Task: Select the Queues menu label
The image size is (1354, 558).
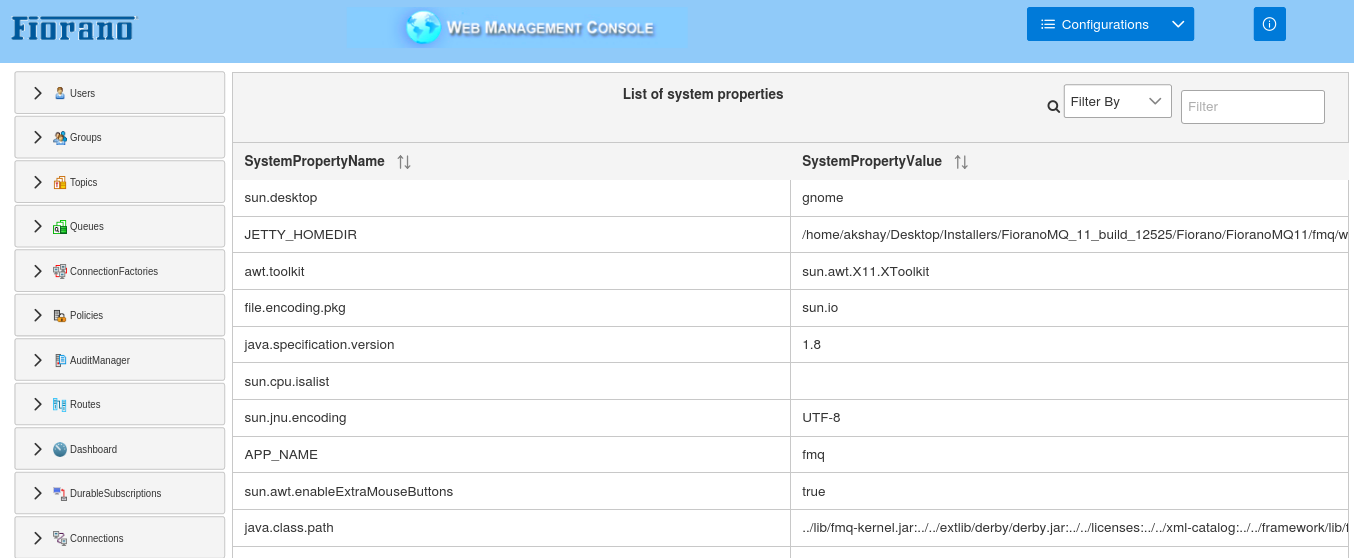Action: pyautogui.click(x=86, y=226)
